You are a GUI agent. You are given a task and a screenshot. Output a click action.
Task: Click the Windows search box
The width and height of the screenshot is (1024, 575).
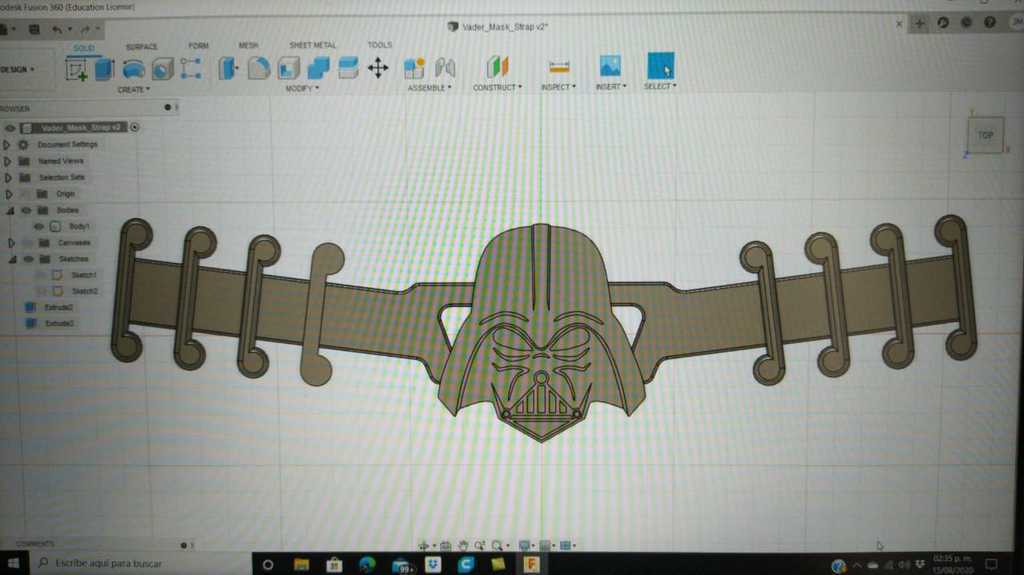coord(140,563)
